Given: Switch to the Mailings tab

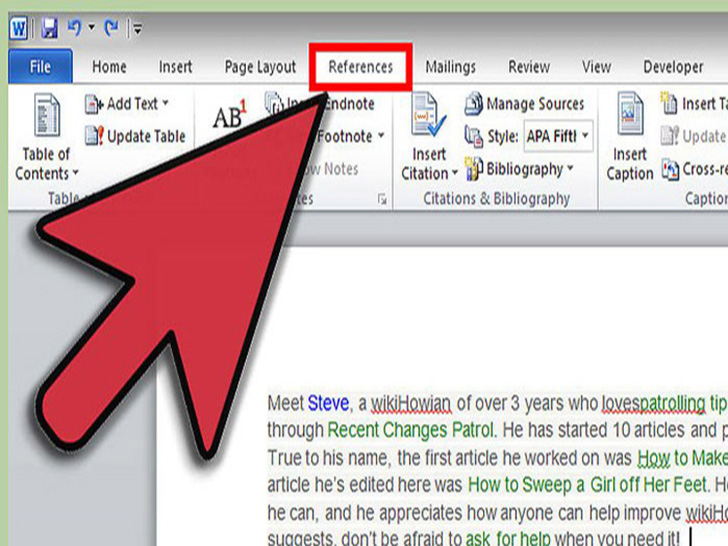Looking at the screenshot, I should click(x=450, y=67).
